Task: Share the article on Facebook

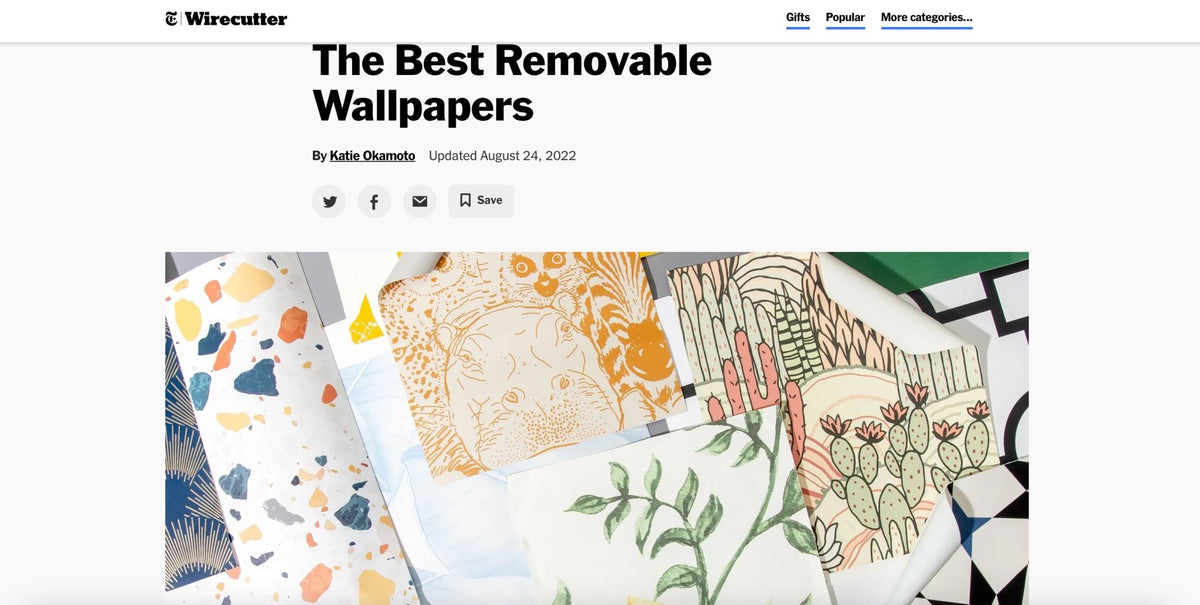Action: point(374,201)
